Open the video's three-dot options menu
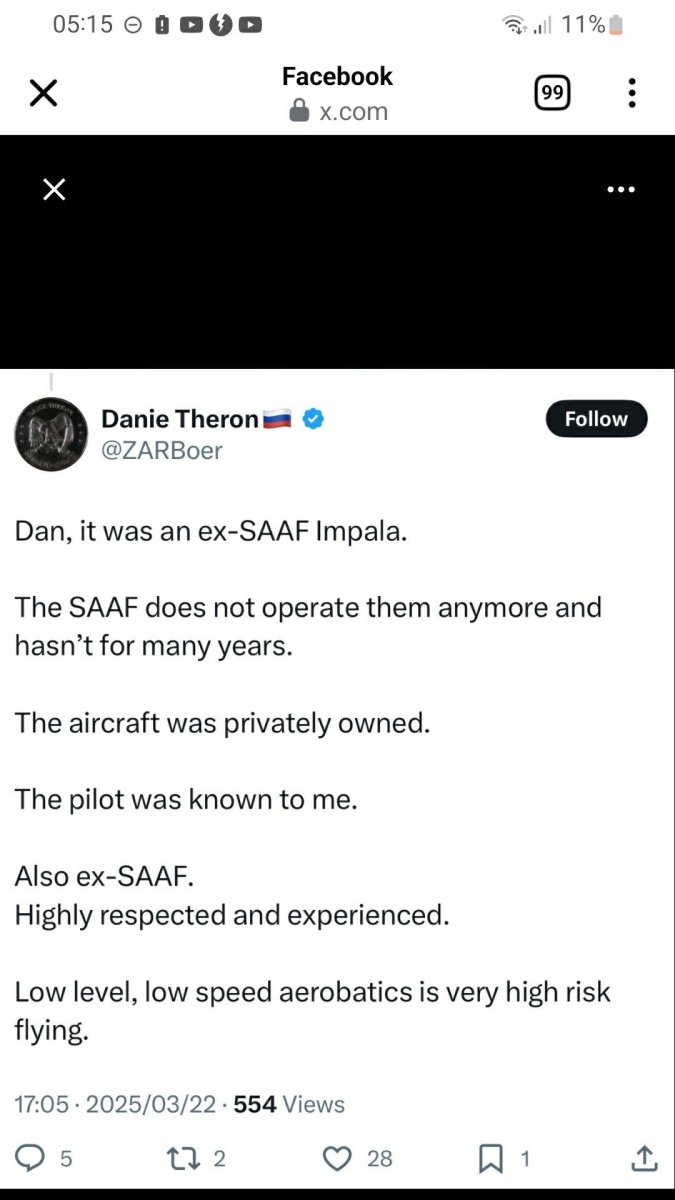The width and height of the screenshot is (675, 1200). coord(621,189)
